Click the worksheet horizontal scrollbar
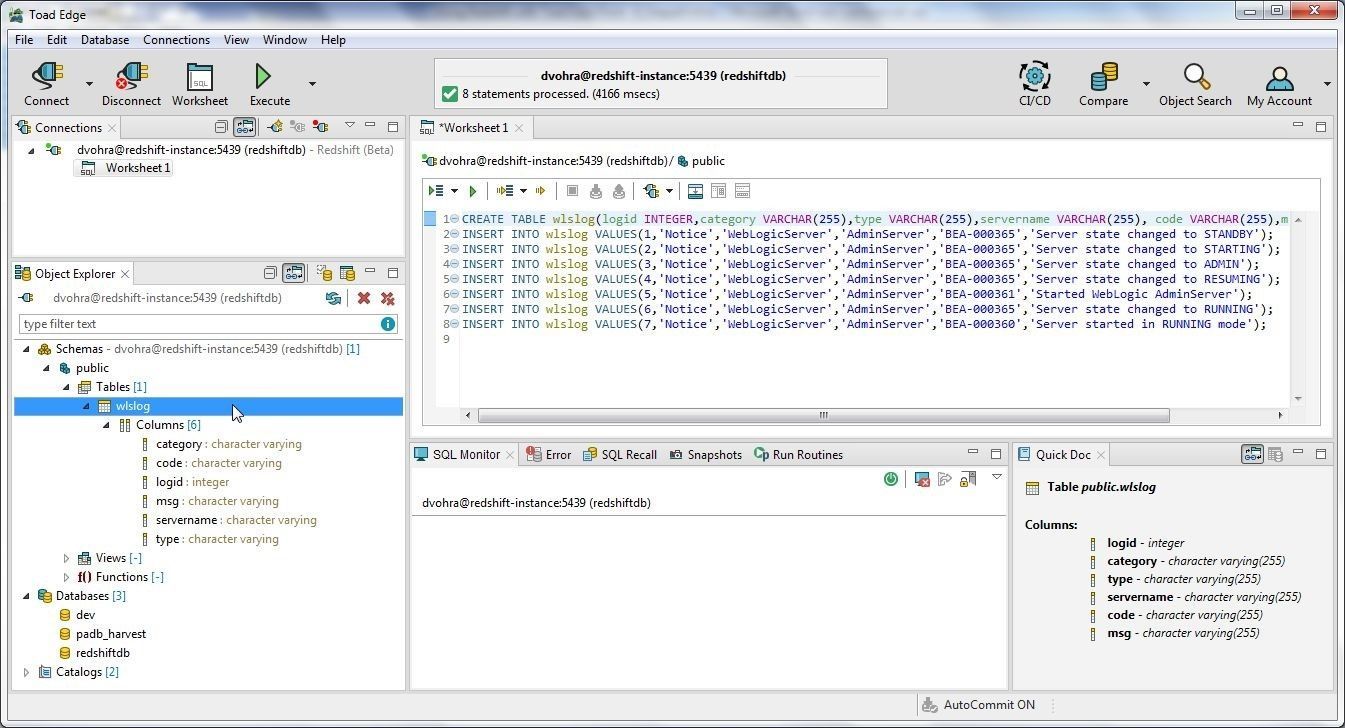The width and height of the screenshot is (1345, 728). [823, 415]
